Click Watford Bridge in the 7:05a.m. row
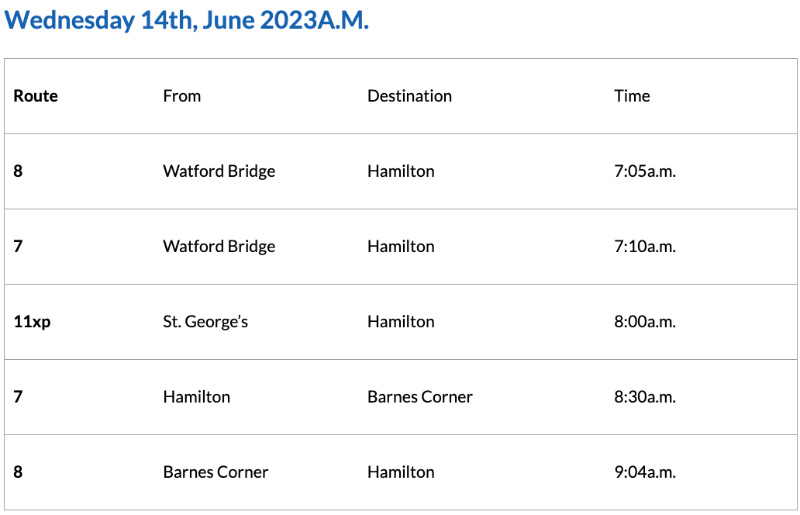800x515 pixels. (x=219, y=171)
